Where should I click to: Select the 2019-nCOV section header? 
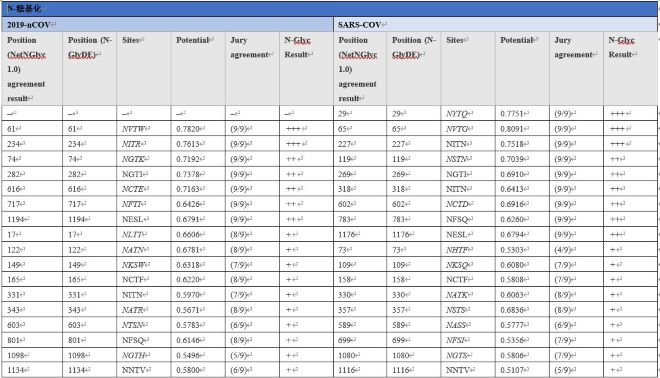click(168, 24)
